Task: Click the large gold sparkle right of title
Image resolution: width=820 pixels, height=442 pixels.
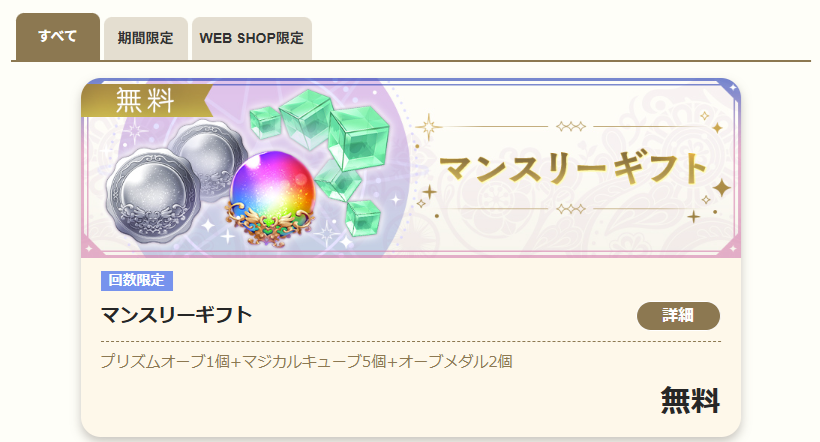Action: pos(721,187)
